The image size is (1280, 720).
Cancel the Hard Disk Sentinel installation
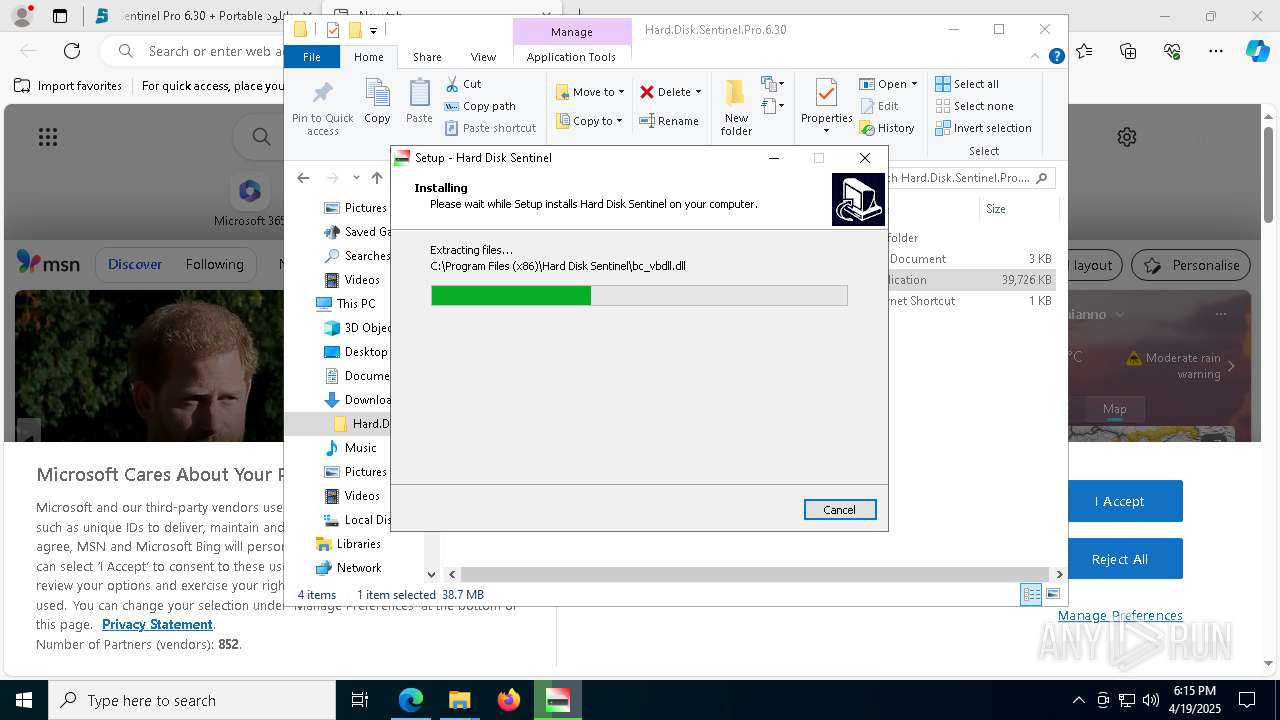(x=839, y=510)
